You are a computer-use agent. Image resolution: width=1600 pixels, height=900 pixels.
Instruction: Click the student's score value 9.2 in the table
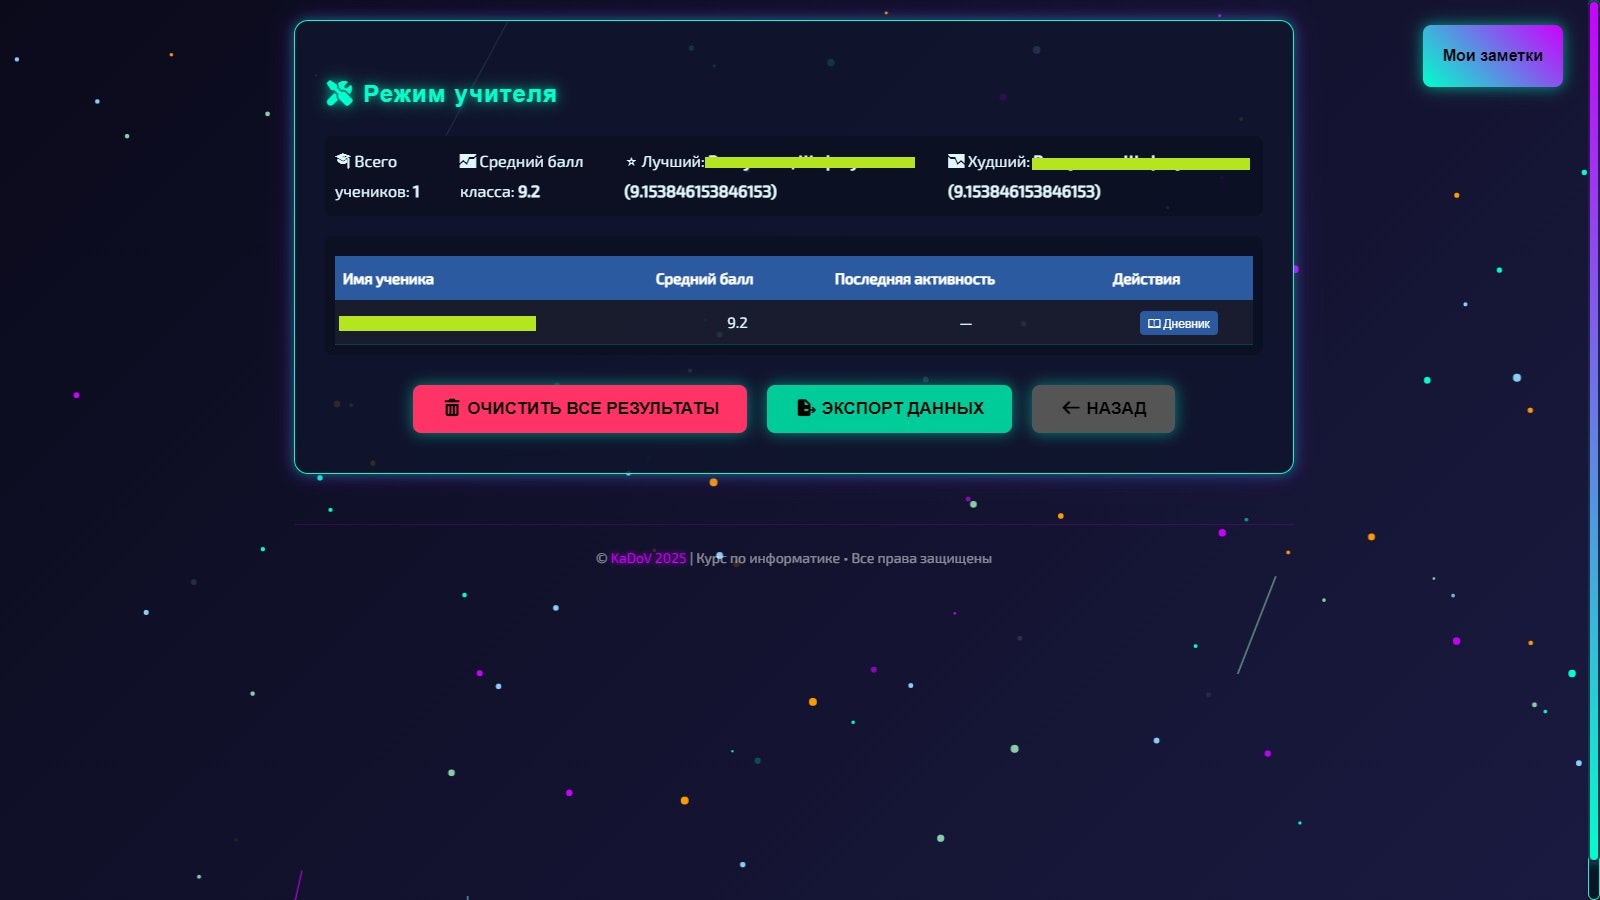pos(738,323)
